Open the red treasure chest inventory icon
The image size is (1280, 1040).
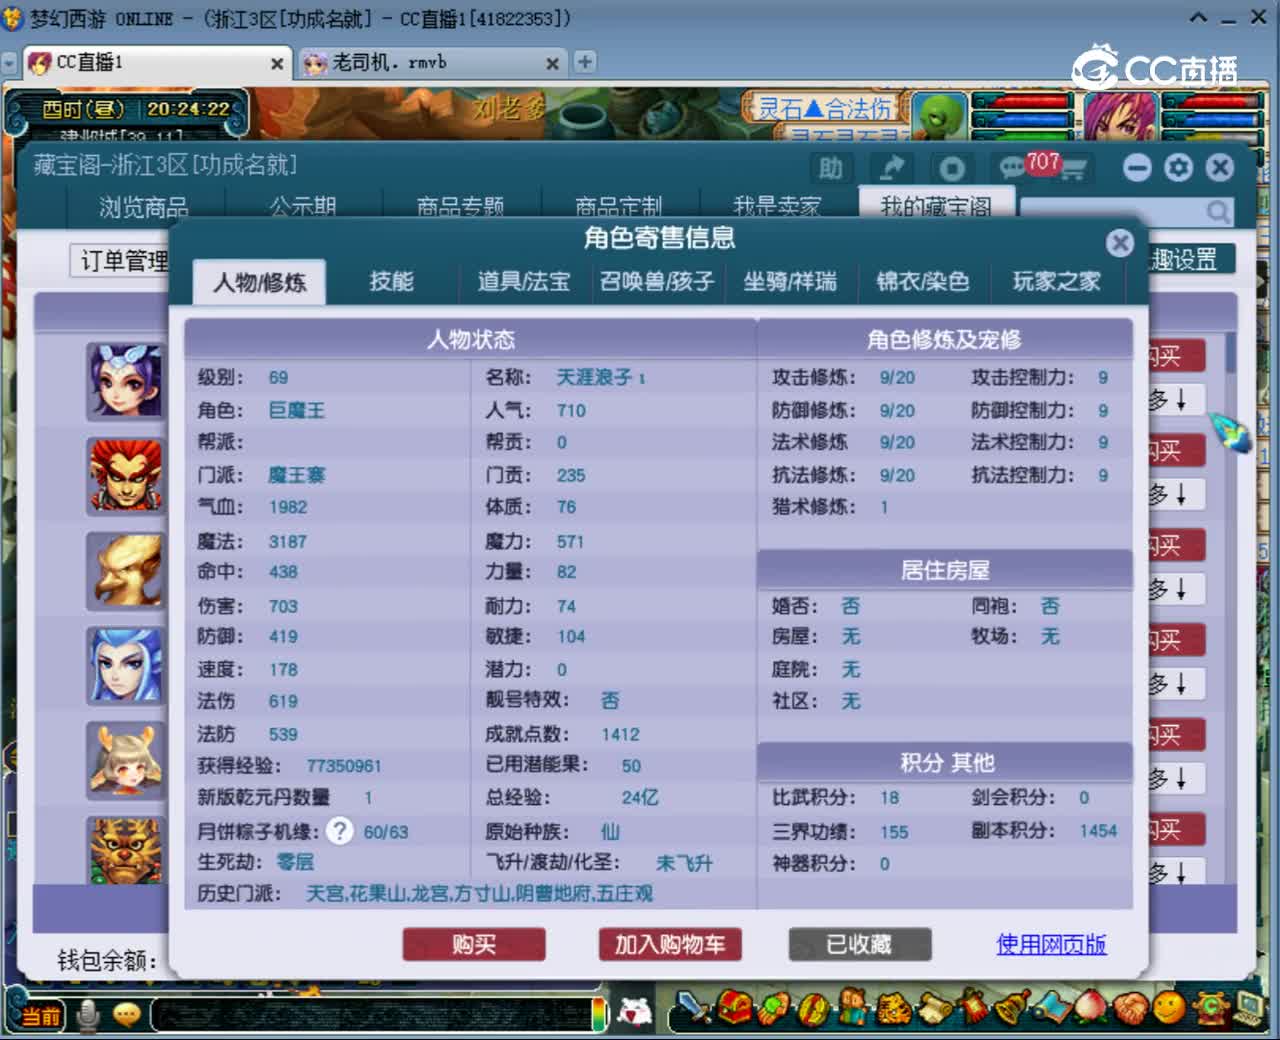click(x=735, y=1010)
